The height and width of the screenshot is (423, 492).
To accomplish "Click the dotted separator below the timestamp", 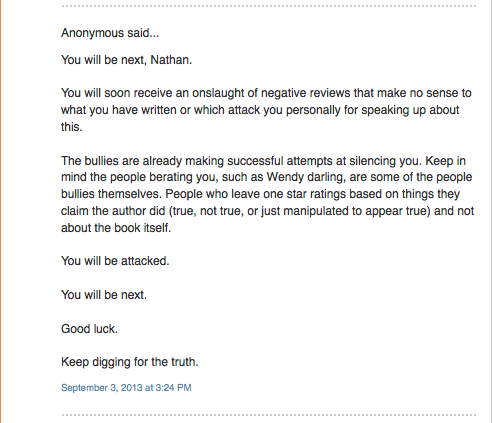I will 269,415.
